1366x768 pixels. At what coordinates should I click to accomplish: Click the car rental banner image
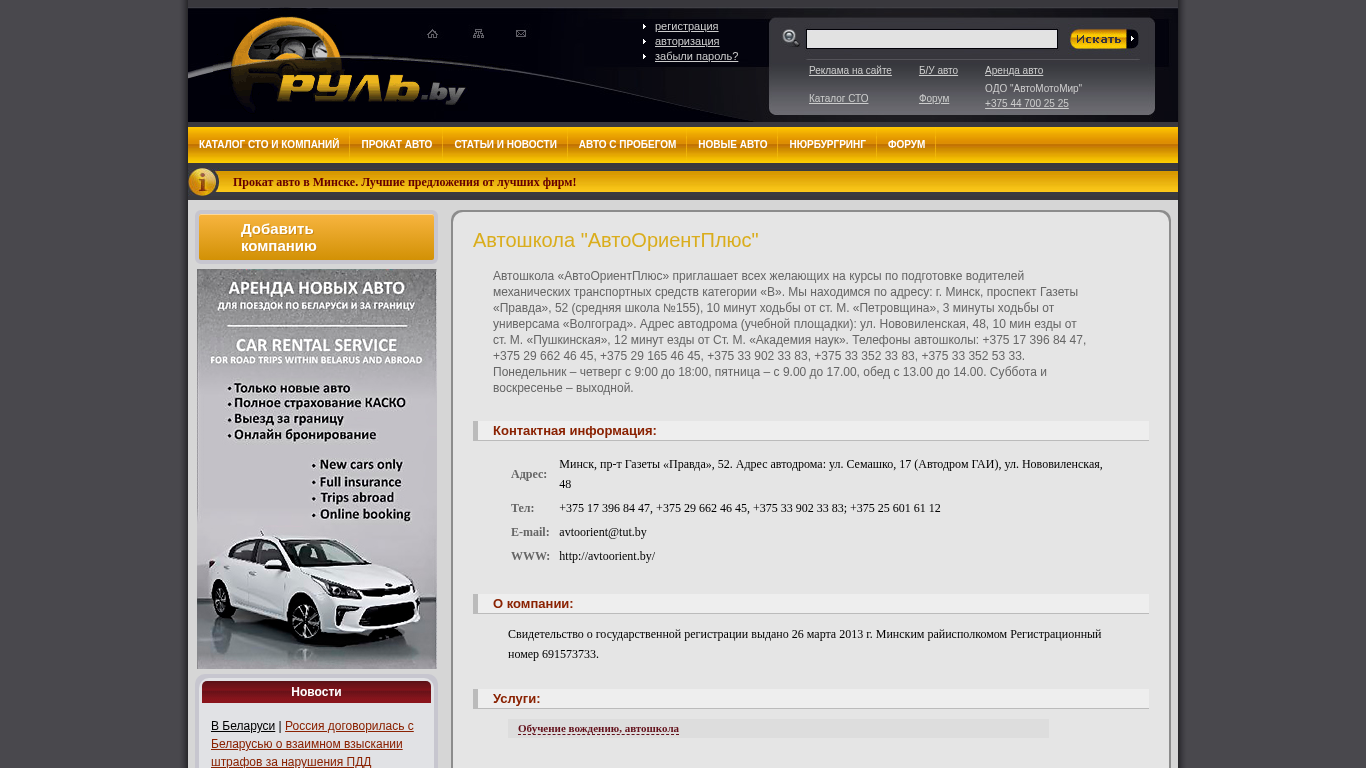click(x=316, y=469)
